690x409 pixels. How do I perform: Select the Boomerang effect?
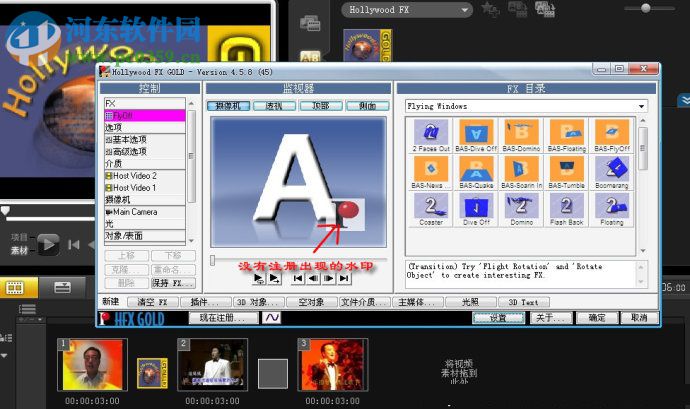(x=612, y=172)
